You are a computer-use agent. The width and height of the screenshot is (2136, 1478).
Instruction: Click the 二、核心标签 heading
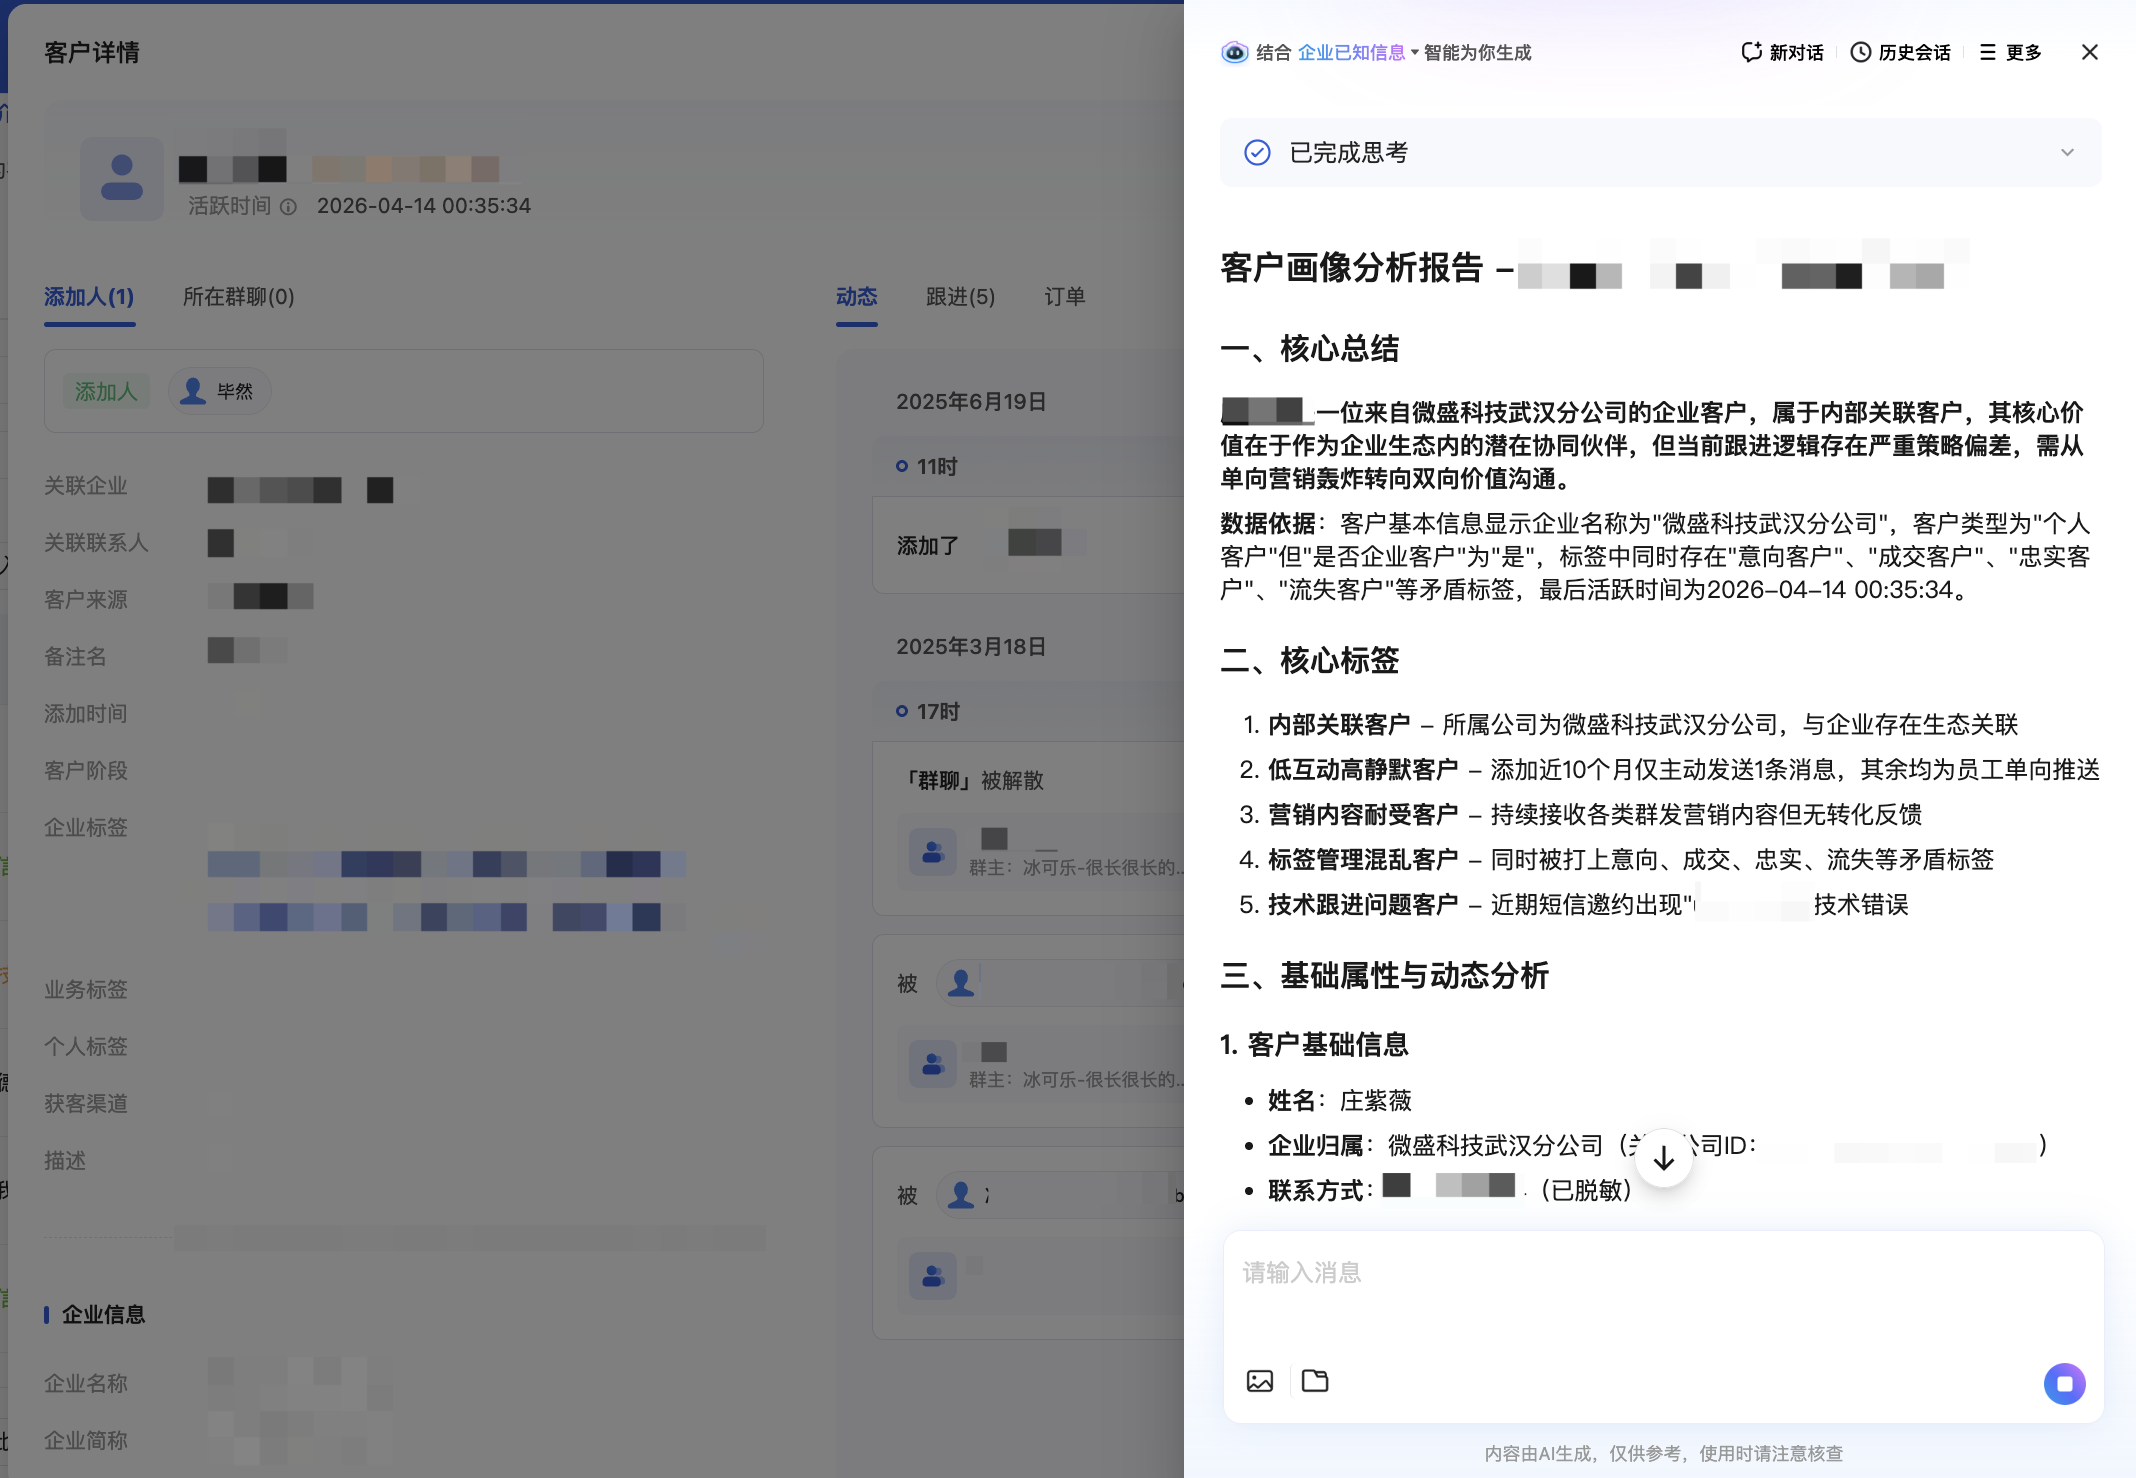point(1310,661)
